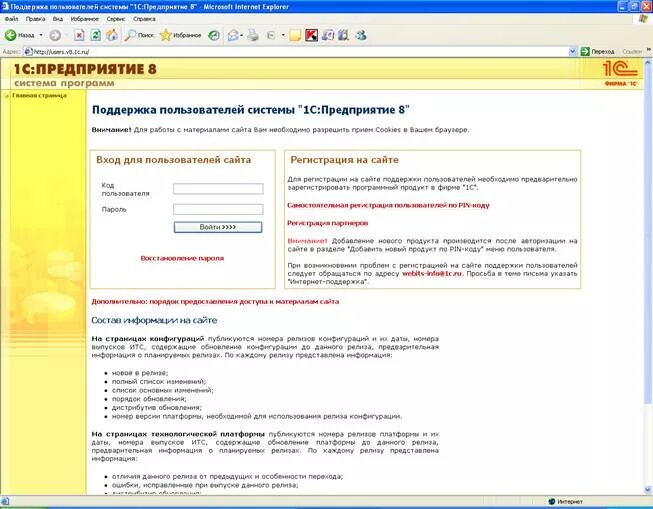Click the Ссылки toolbar chevron
Image resolution: width=653 pixels, height=509 pixels.
(648, 51)
